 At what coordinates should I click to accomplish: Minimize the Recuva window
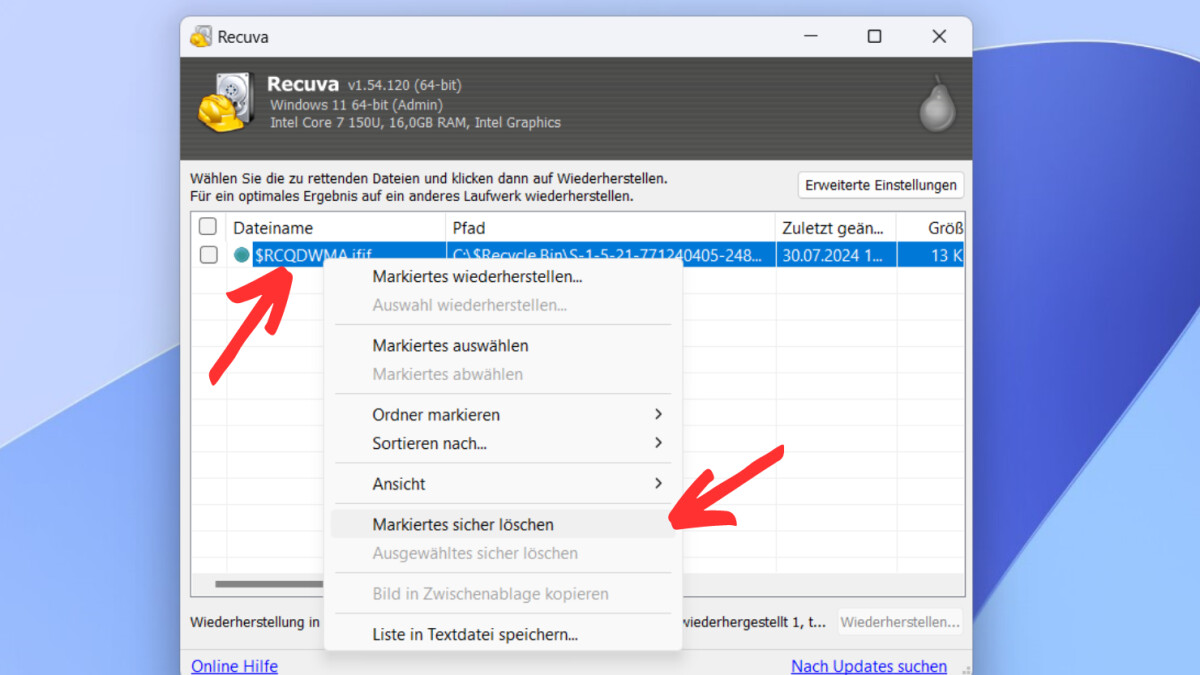click(811, 37)
